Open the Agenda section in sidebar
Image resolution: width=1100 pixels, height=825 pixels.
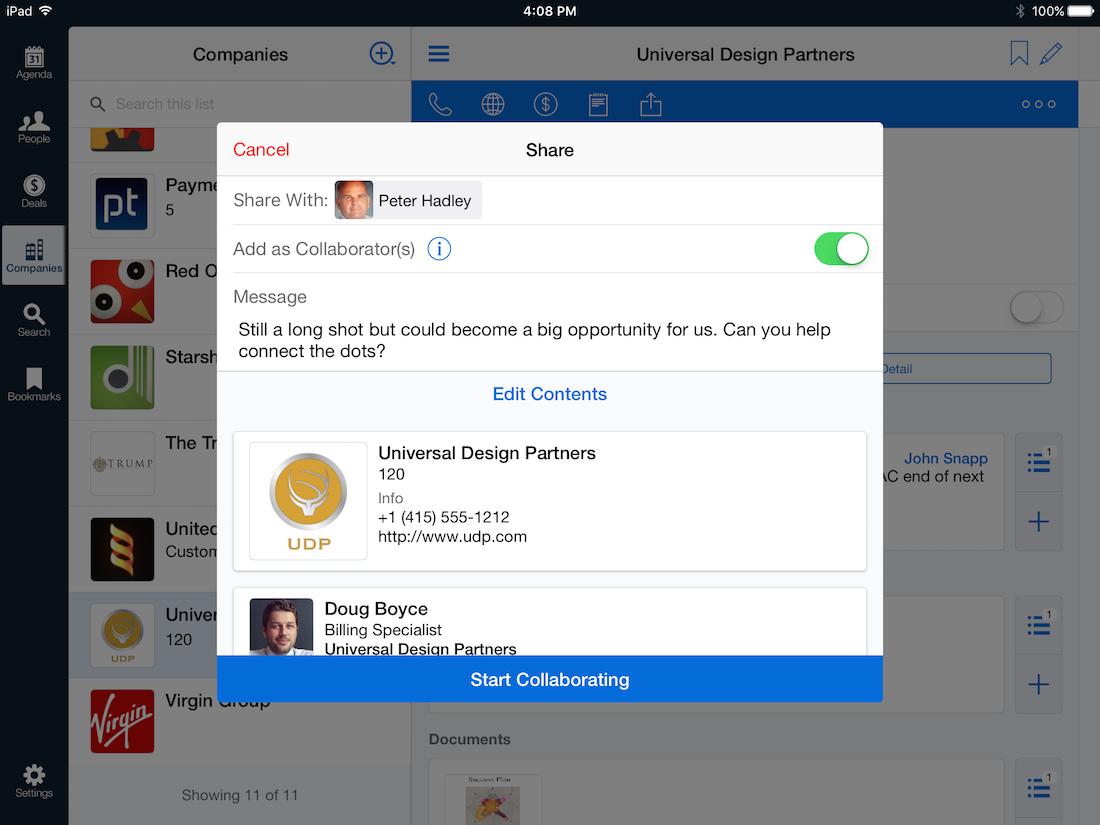(34, 63)
